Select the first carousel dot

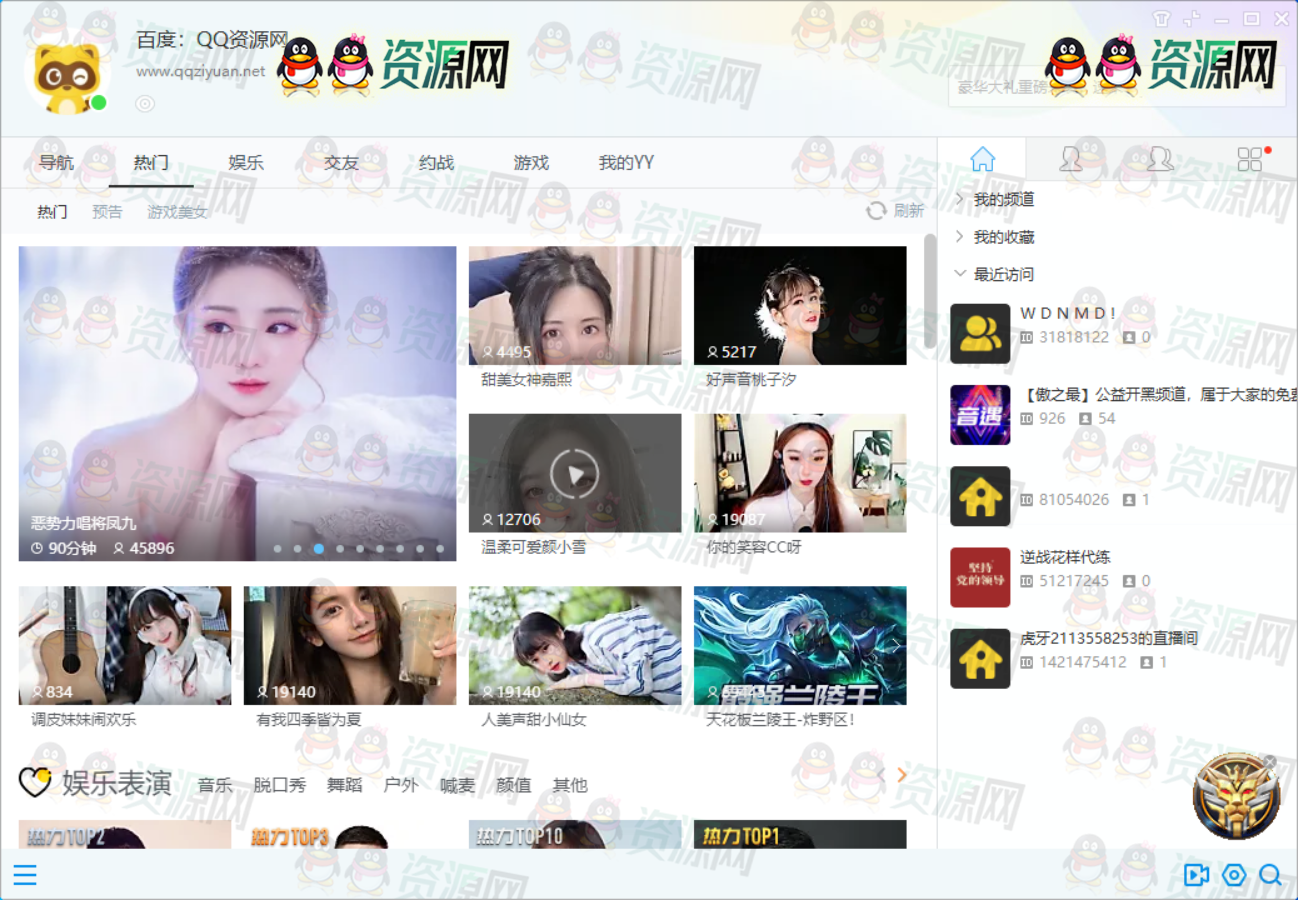[278, 548]
